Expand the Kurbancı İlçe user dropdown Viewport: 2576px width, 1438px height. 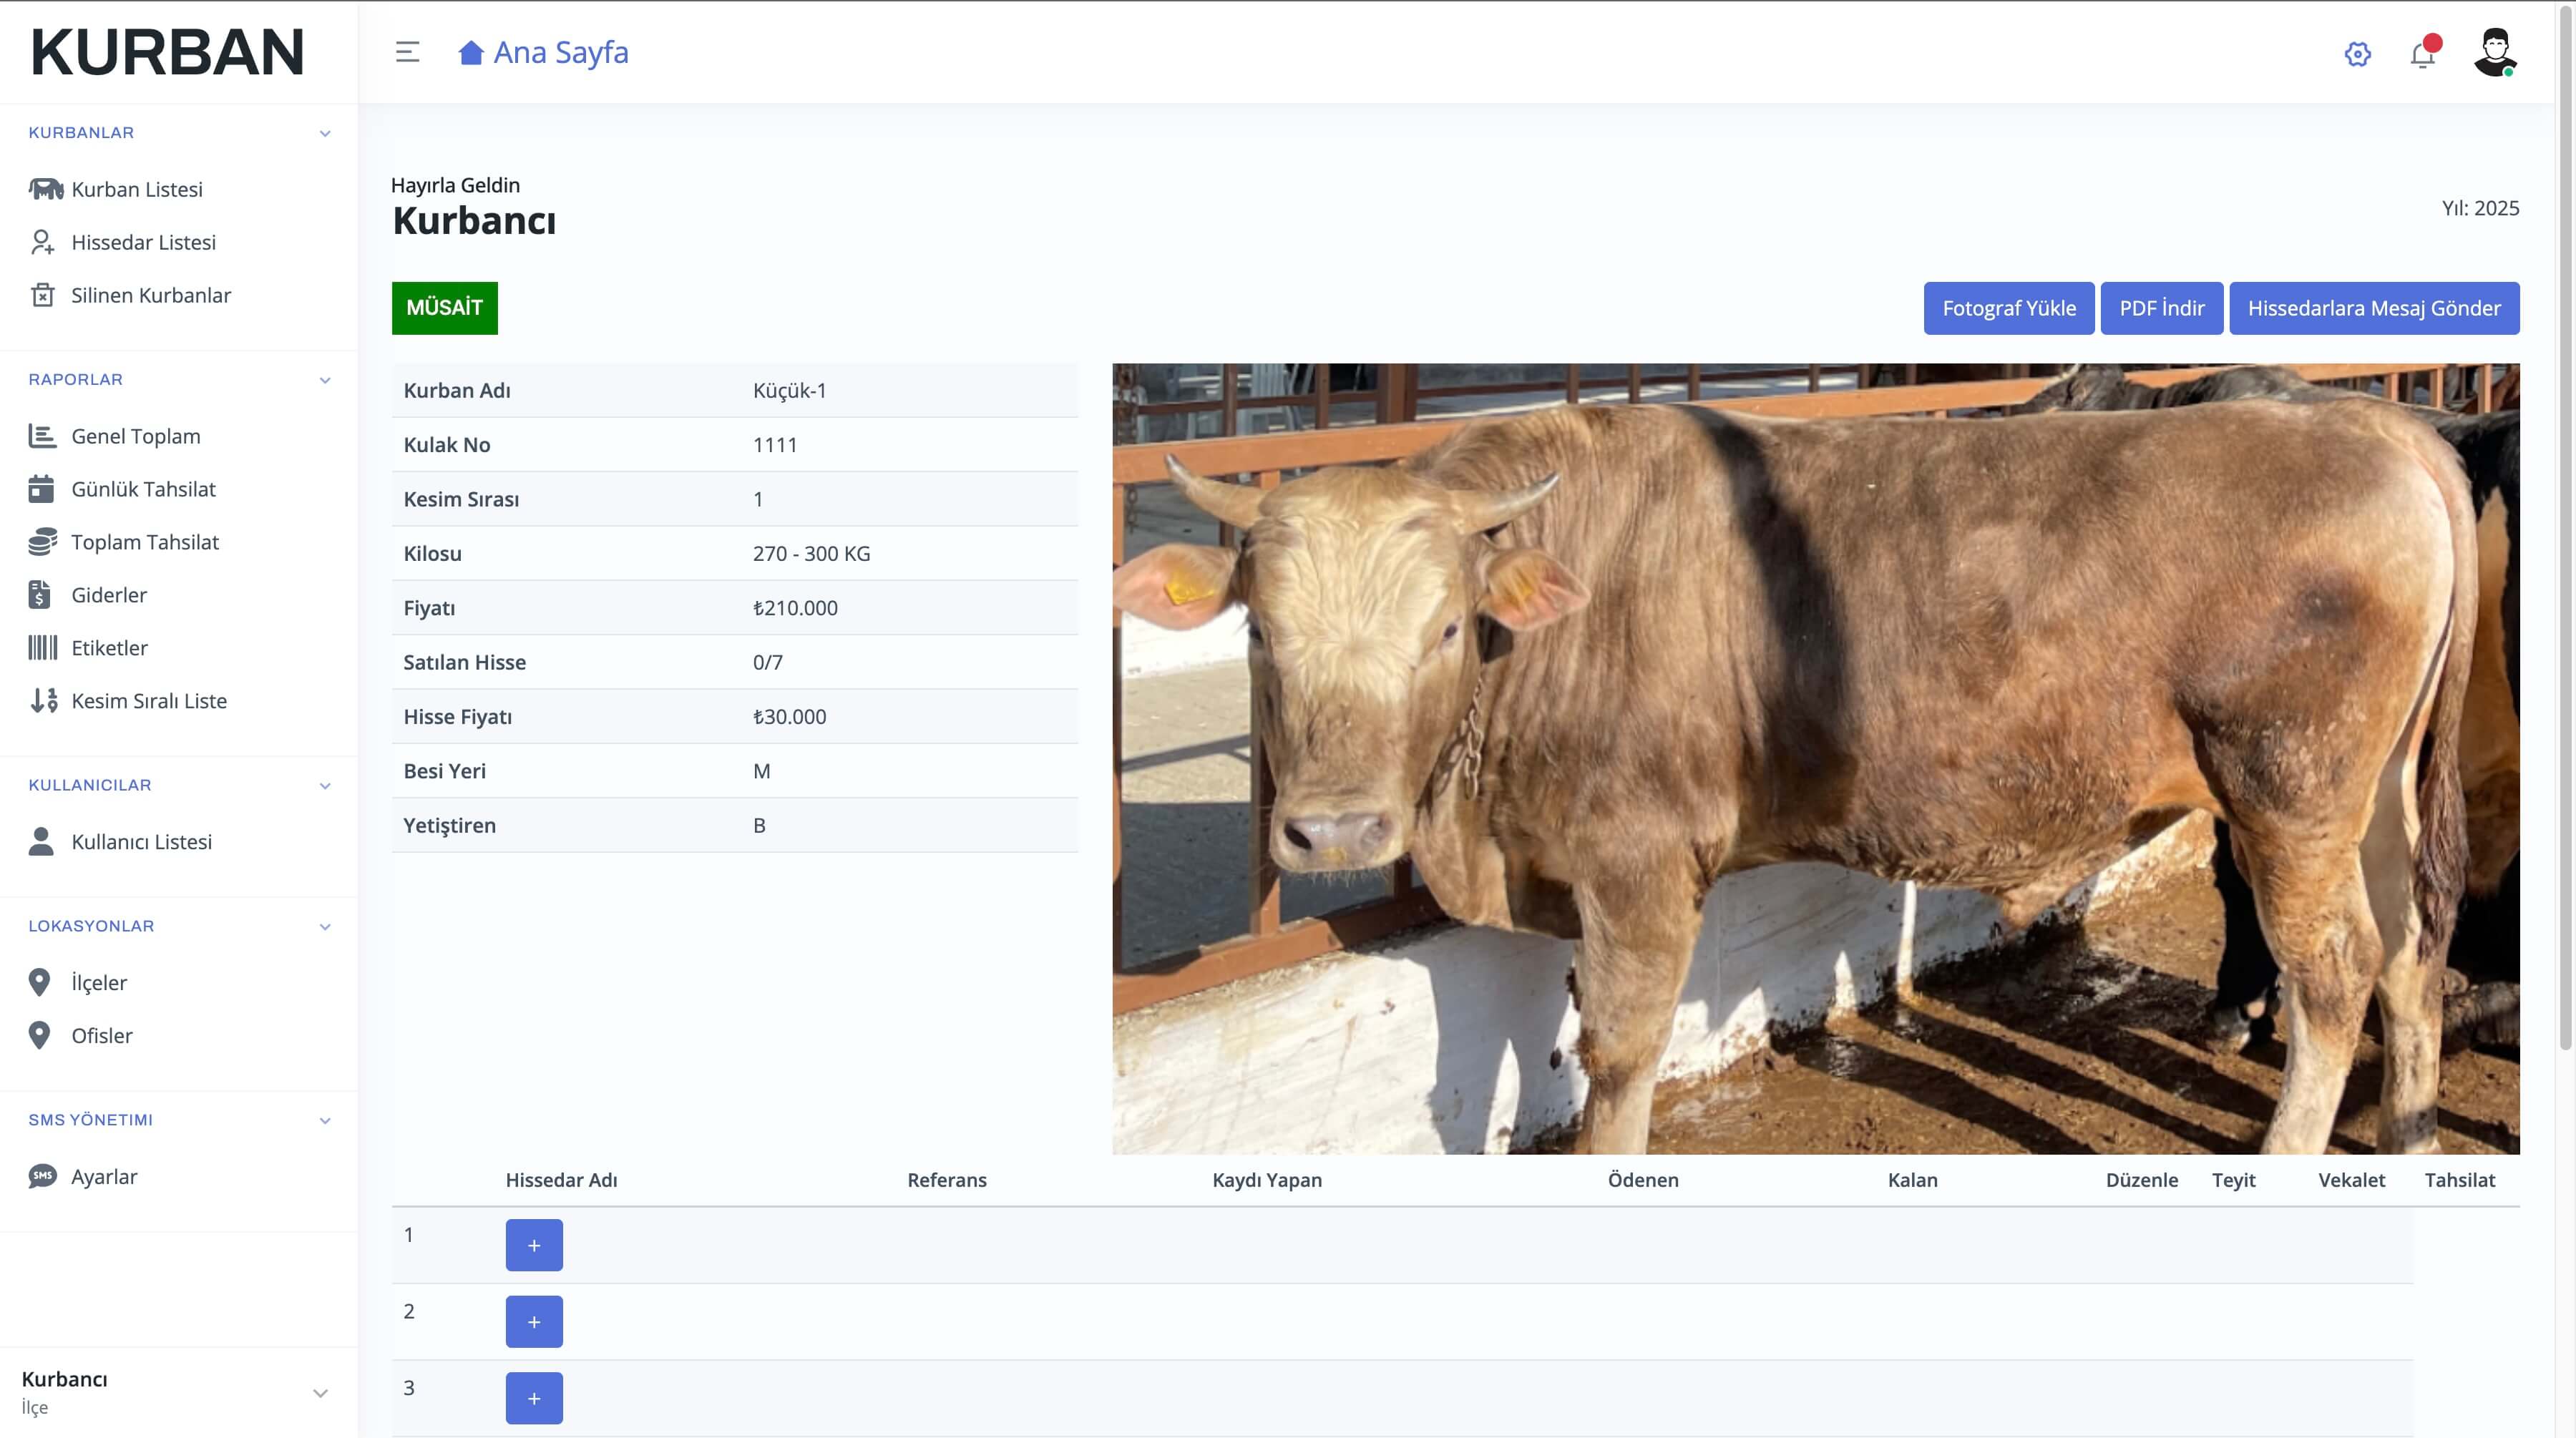click(320, 1393)
